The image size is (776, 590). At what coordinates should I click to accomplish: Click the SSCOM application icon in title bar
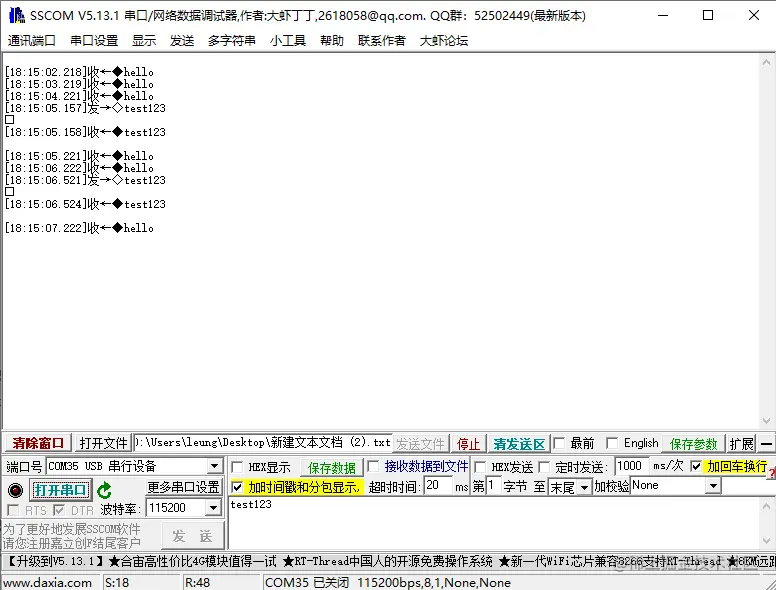(x=16, y=15)
